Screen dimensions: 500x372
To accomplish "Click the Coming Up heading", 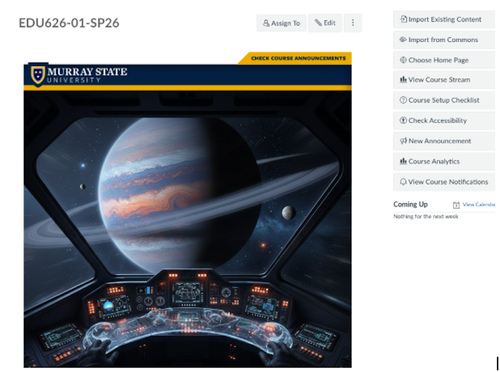I will point(410,204).
